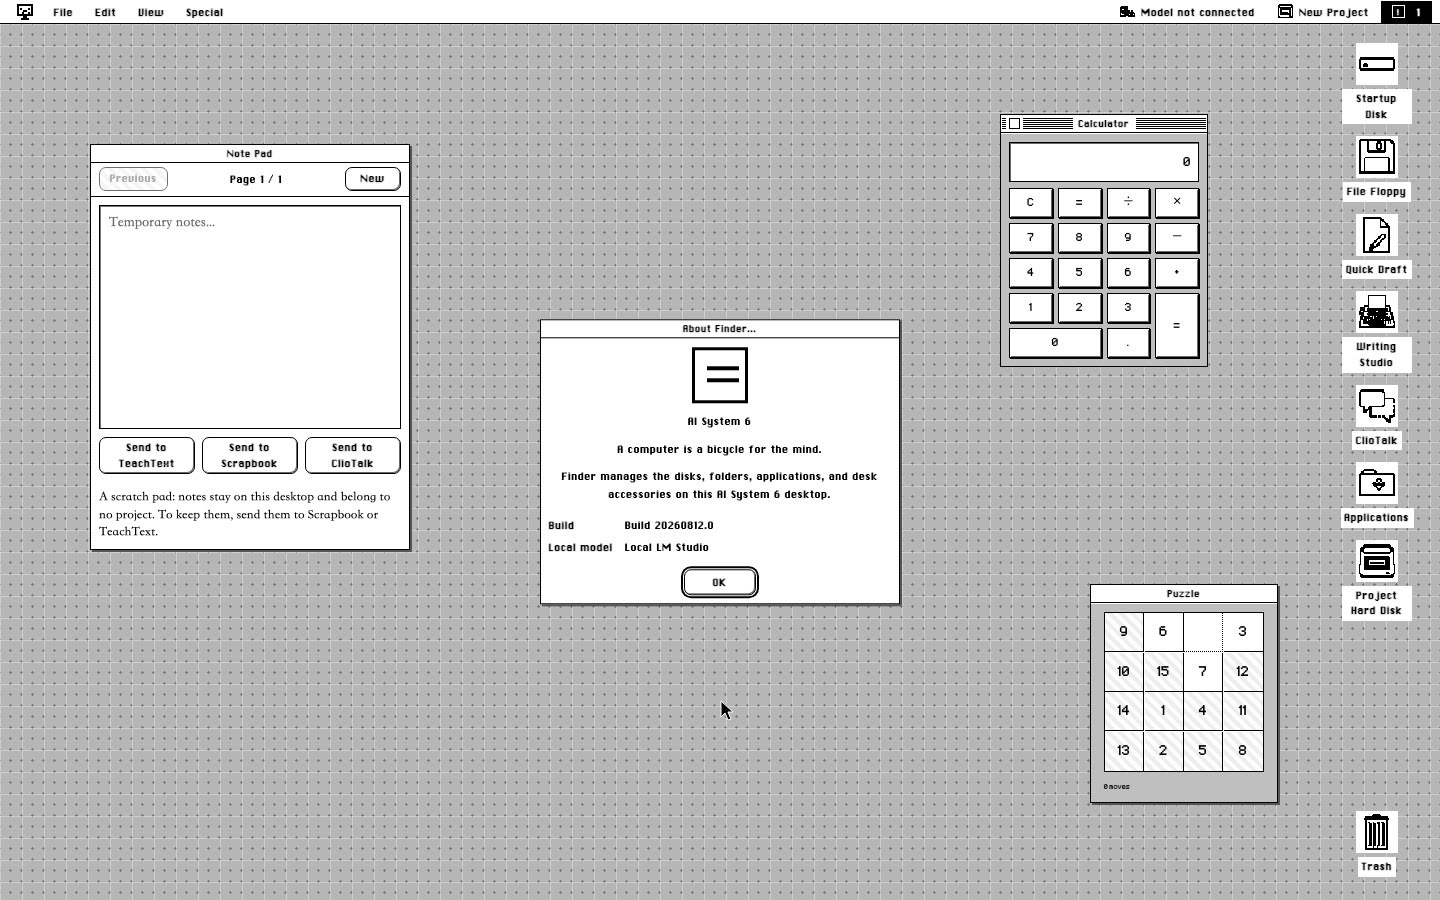
Task: Dismiss About Finder with OK
Action: [719, 582]
